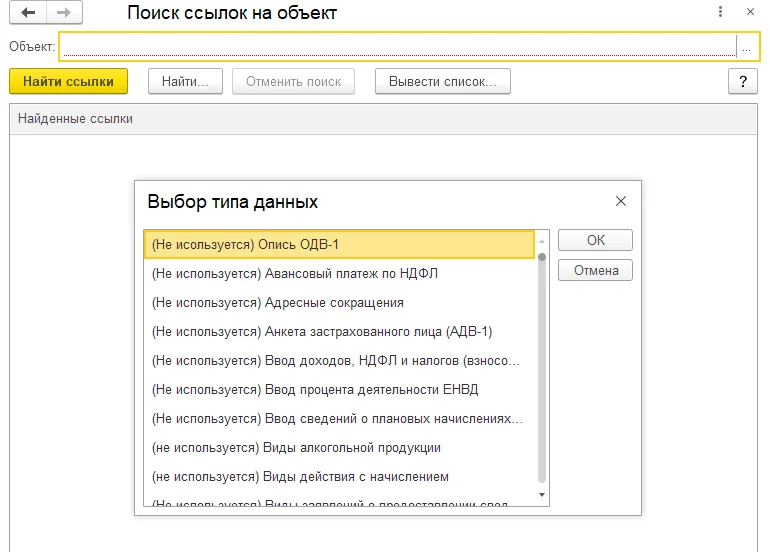
Task: Click the Найти ссылки button
Action: pyautogui.click(x=68, y=82)
